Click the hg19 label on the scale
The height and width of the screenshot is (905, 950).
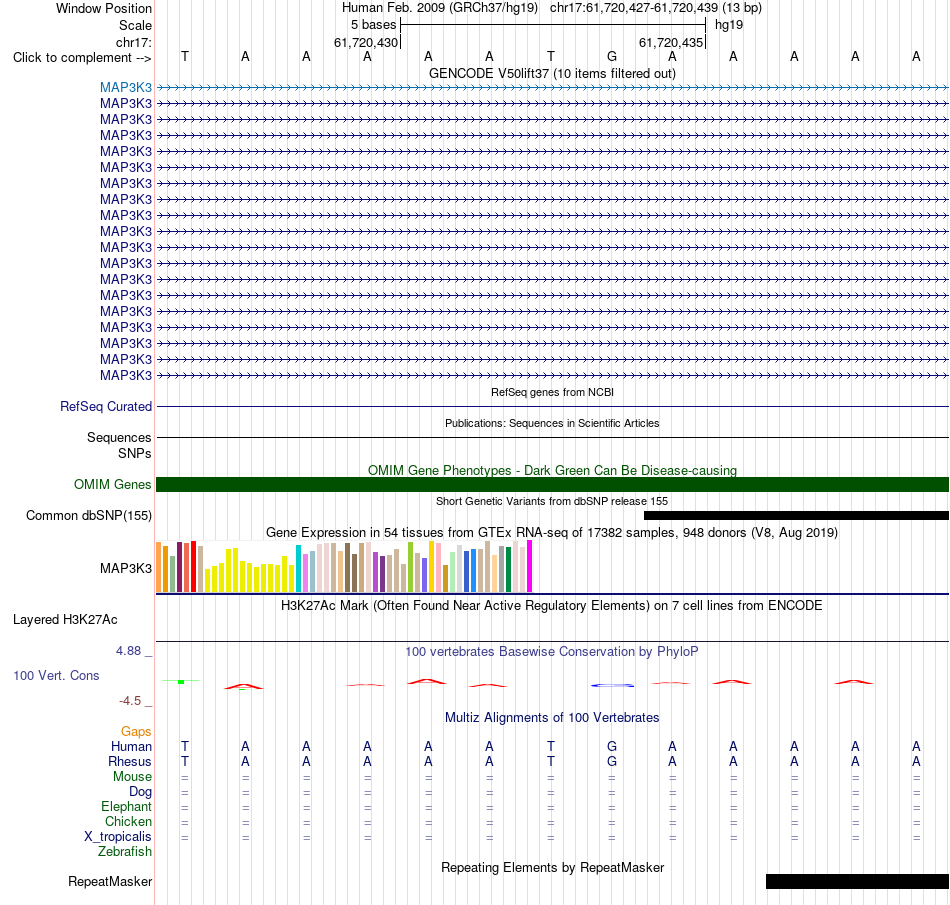(729, 25)
